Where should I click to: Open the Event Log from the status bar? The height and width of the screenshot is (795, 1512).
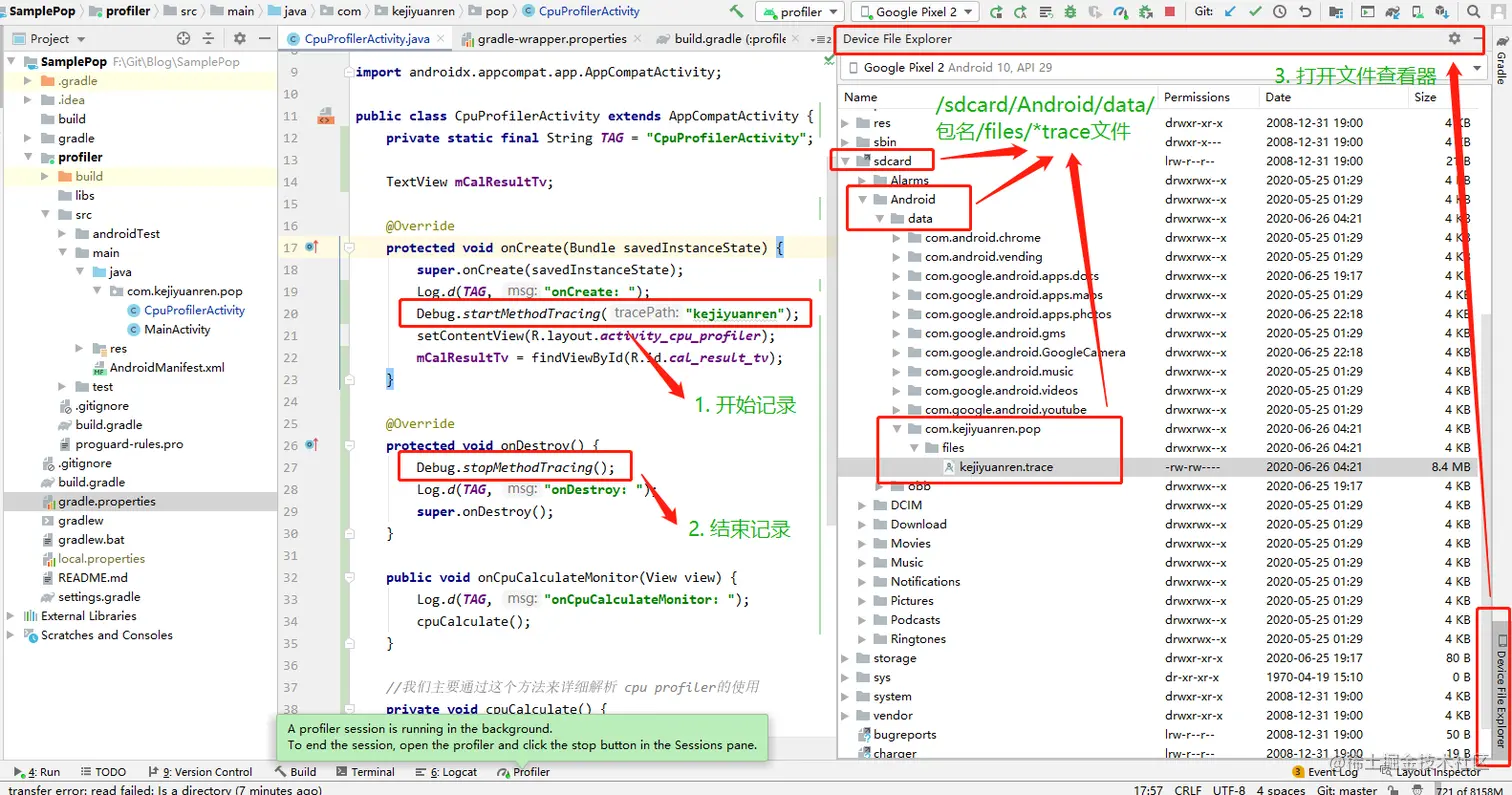tap(1335, 772)
